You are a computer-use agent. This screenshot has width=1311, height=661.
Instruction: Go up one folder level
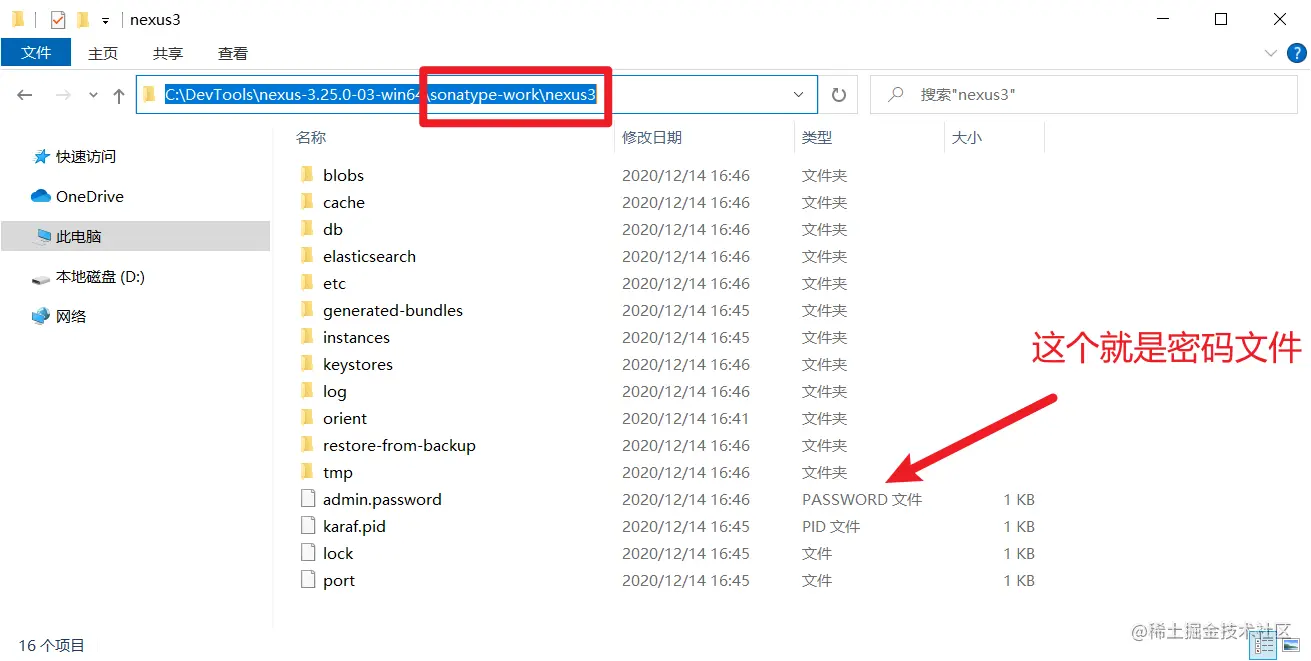pos(119,95)
